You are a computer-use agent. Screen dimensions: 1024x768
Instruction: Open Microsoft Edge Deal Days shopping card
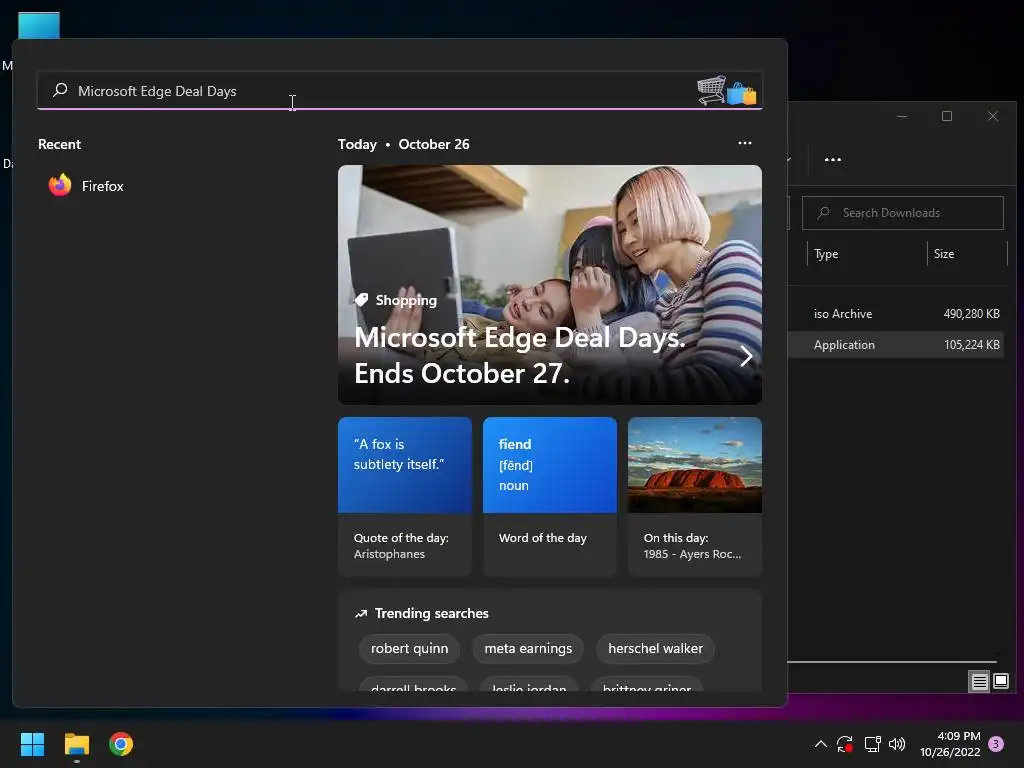(x=550, y=285)
